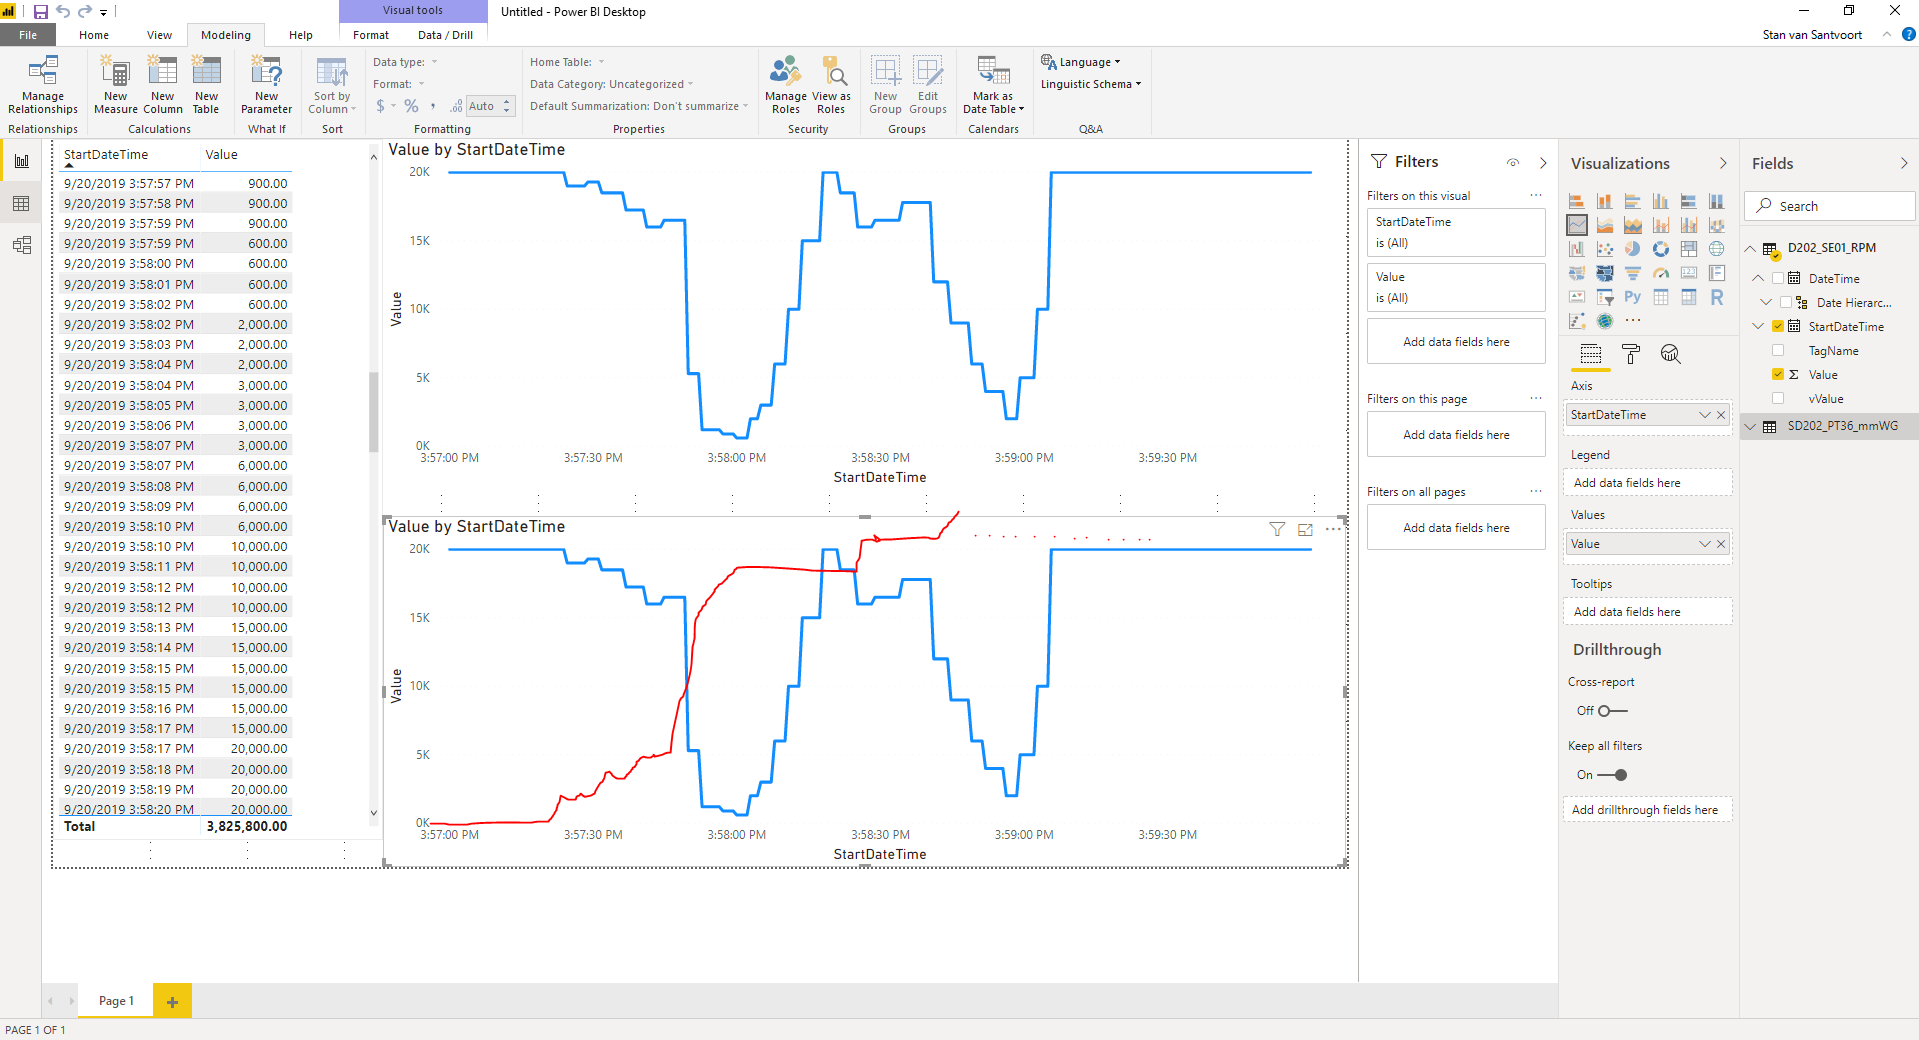Uncheck the Value field checkbox
The height and width of the screenshot is (1040, 1919).
[x=1778, y=374]
